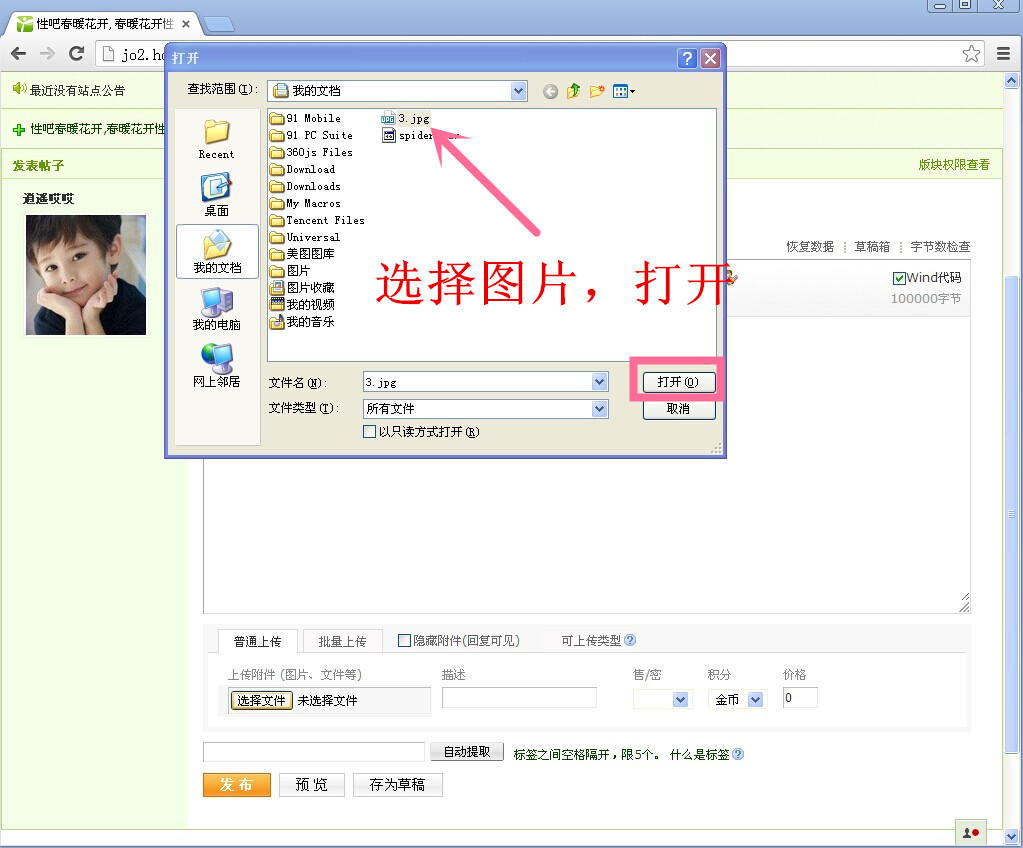Check the hide attachment (隐藏附件) checkbox
This screenshot has height=848, width=1023.
pyautogui.click(x=404, y=641)
